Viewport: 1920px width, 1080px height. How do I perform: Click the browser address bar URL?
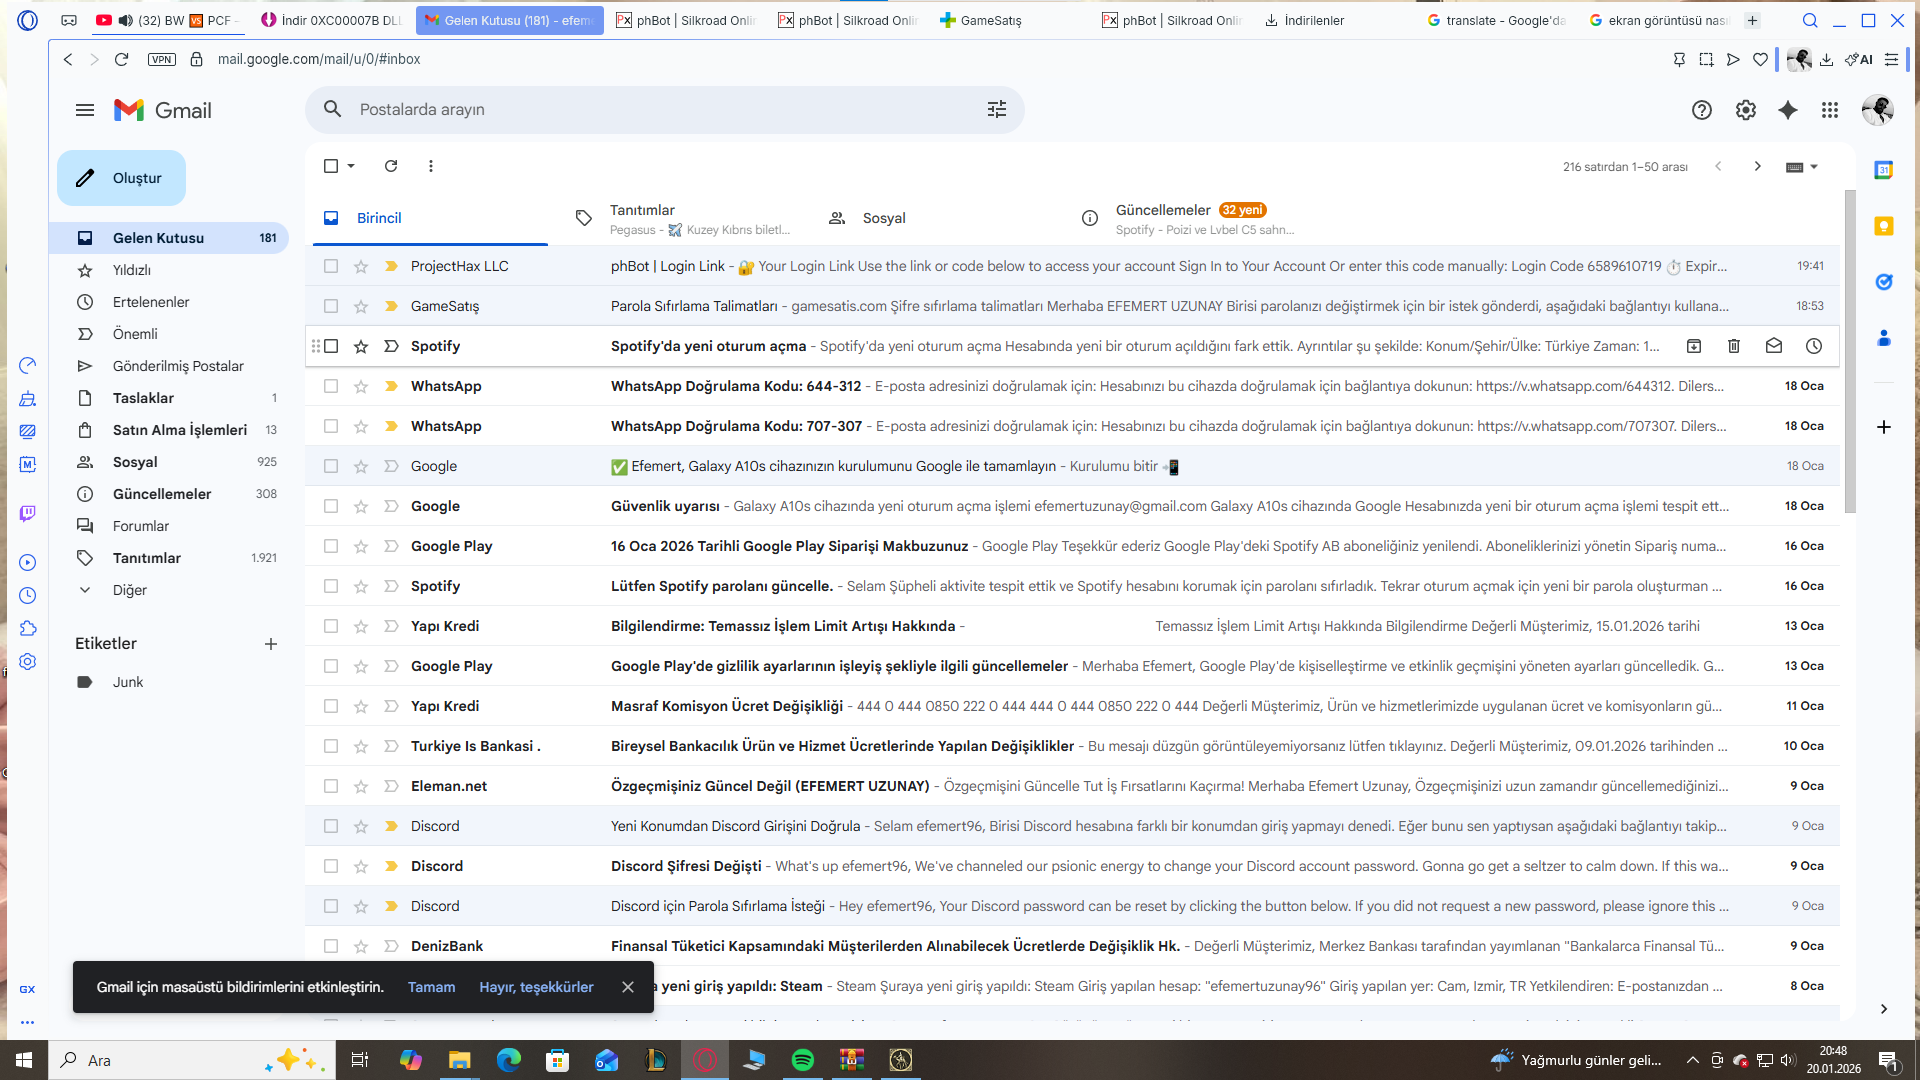(x=319, y=59)
